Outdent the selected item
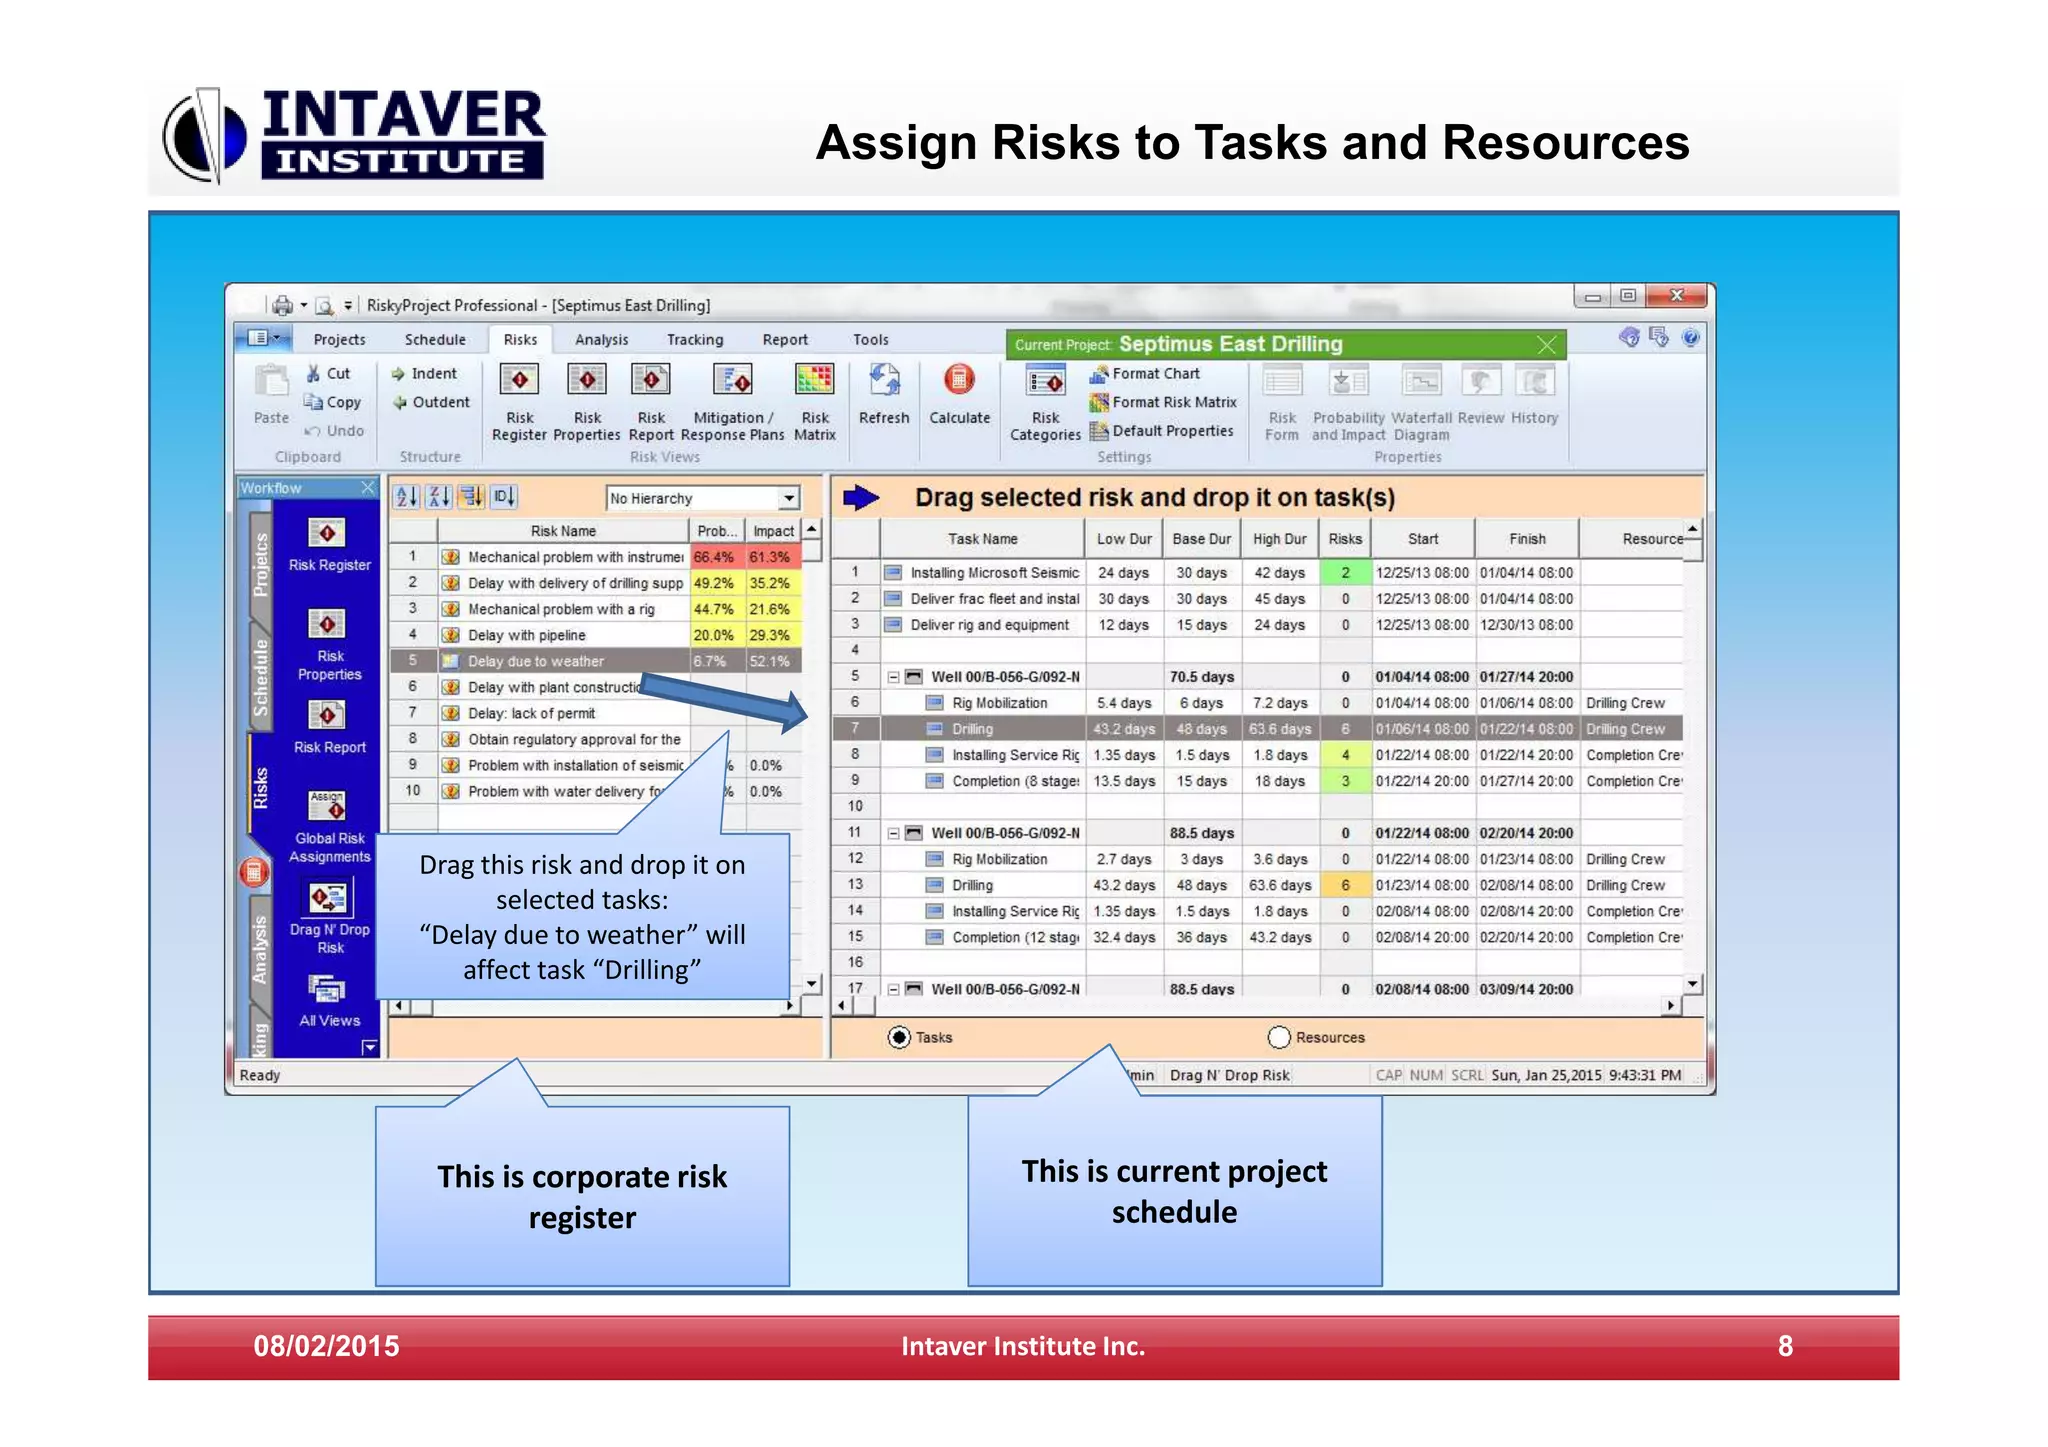The width and height of the screenshot is (2048, 1447). coord(430,402)
